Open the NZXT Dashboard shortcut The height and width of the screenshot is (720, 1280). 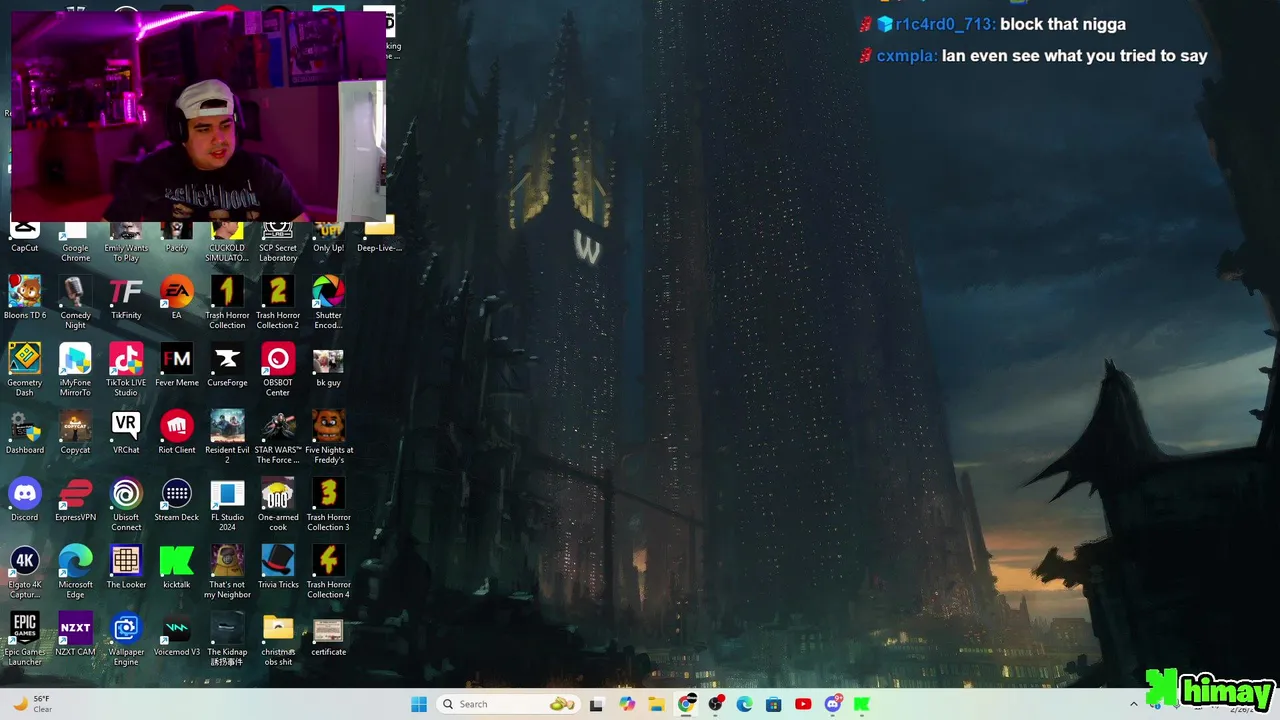tap(25, 432)
